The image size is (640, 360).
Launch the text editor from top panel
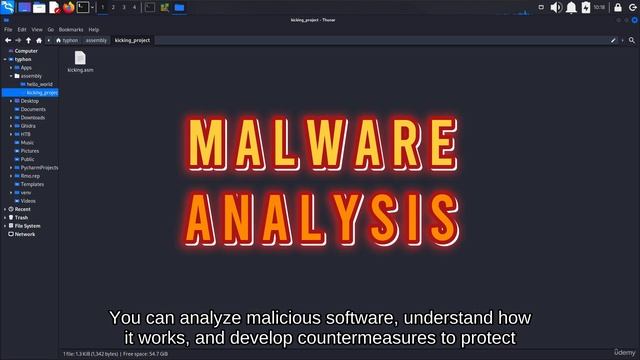pyautogui.click(x=54, y=7)
